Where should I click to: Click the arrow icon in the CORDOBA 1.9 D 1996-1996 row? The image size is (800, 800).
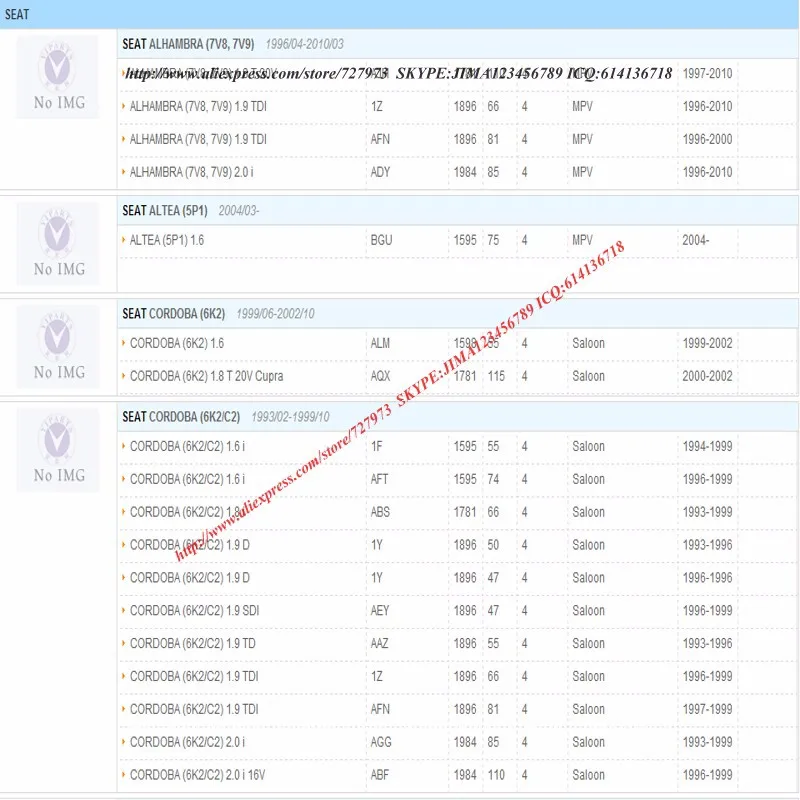pyautogui.click(x=123, y=578)
